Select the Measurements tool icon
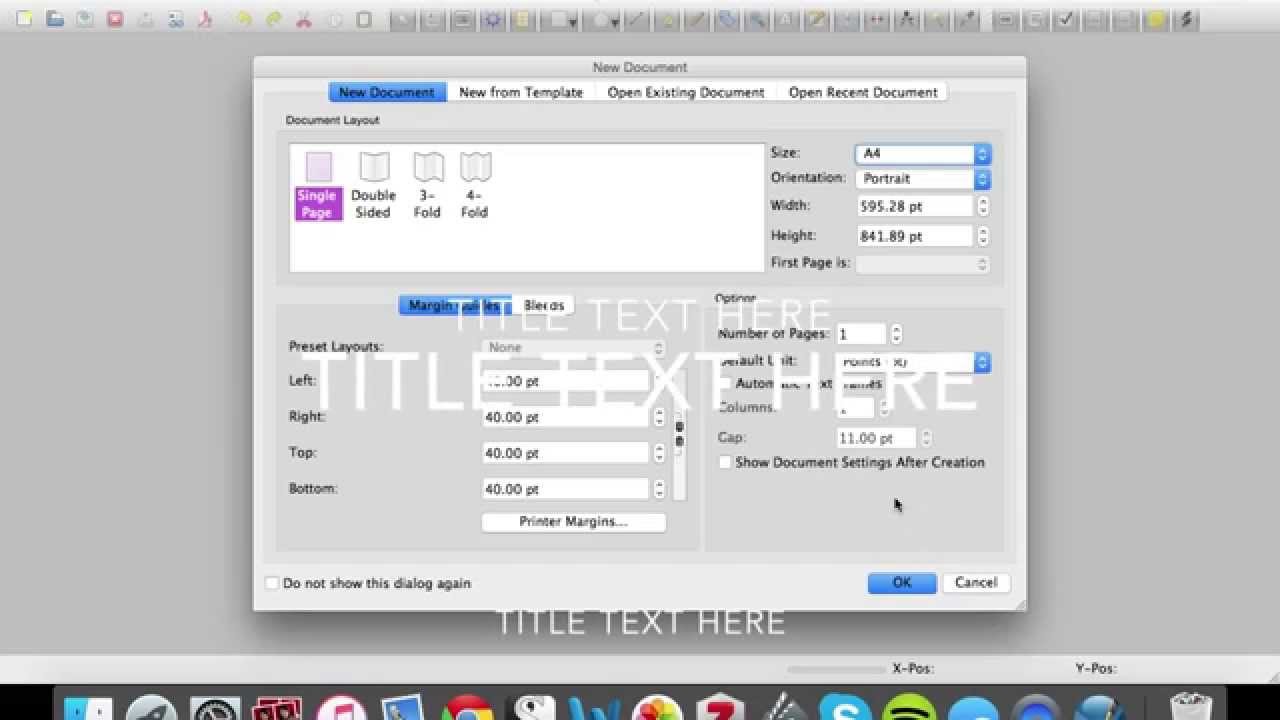The width and height of the screenshot is (1280, 720). tap(905, 19)
